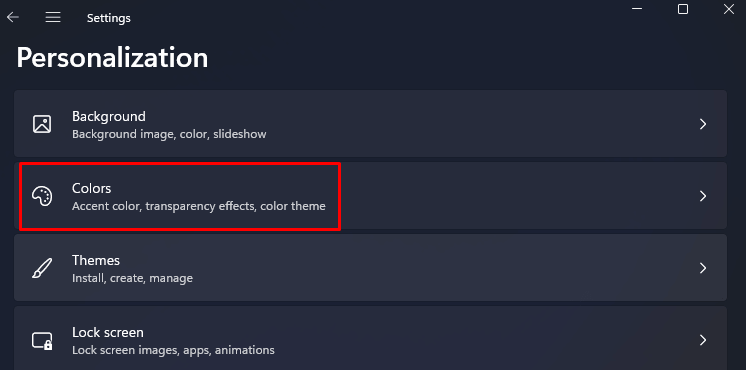Open the Background settings label
746x370 pixels.
(109, 117)
